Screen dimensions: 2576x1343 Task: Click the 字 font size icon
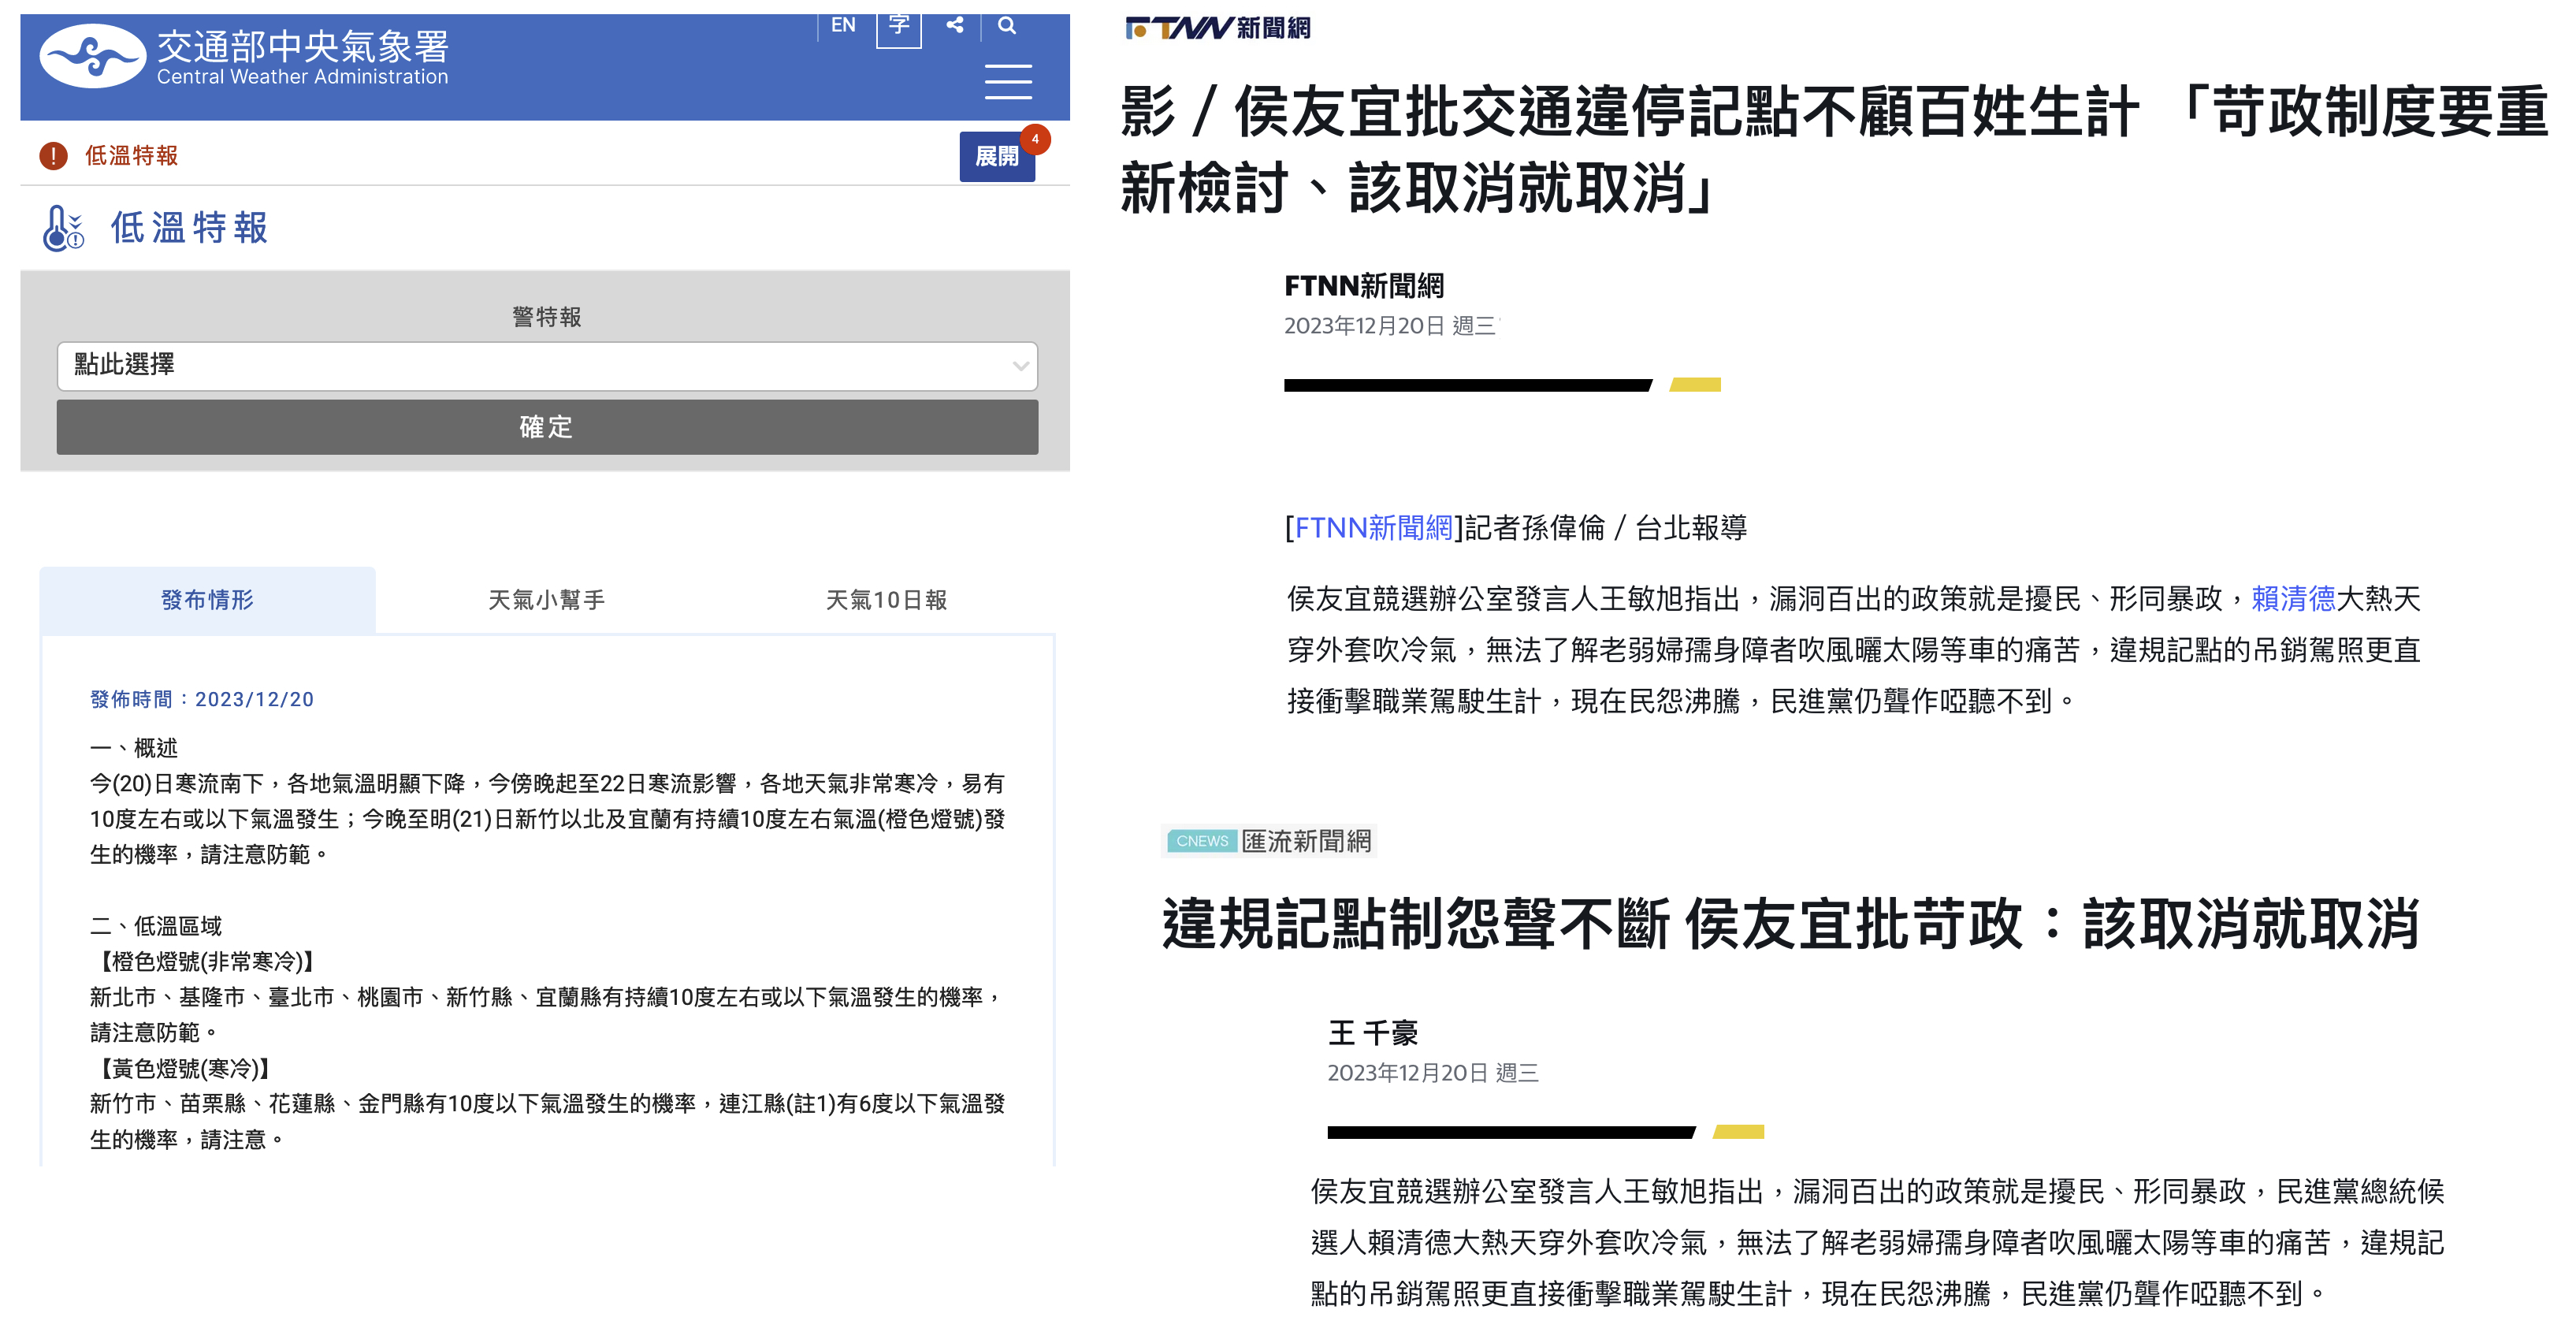click(898, 25)
